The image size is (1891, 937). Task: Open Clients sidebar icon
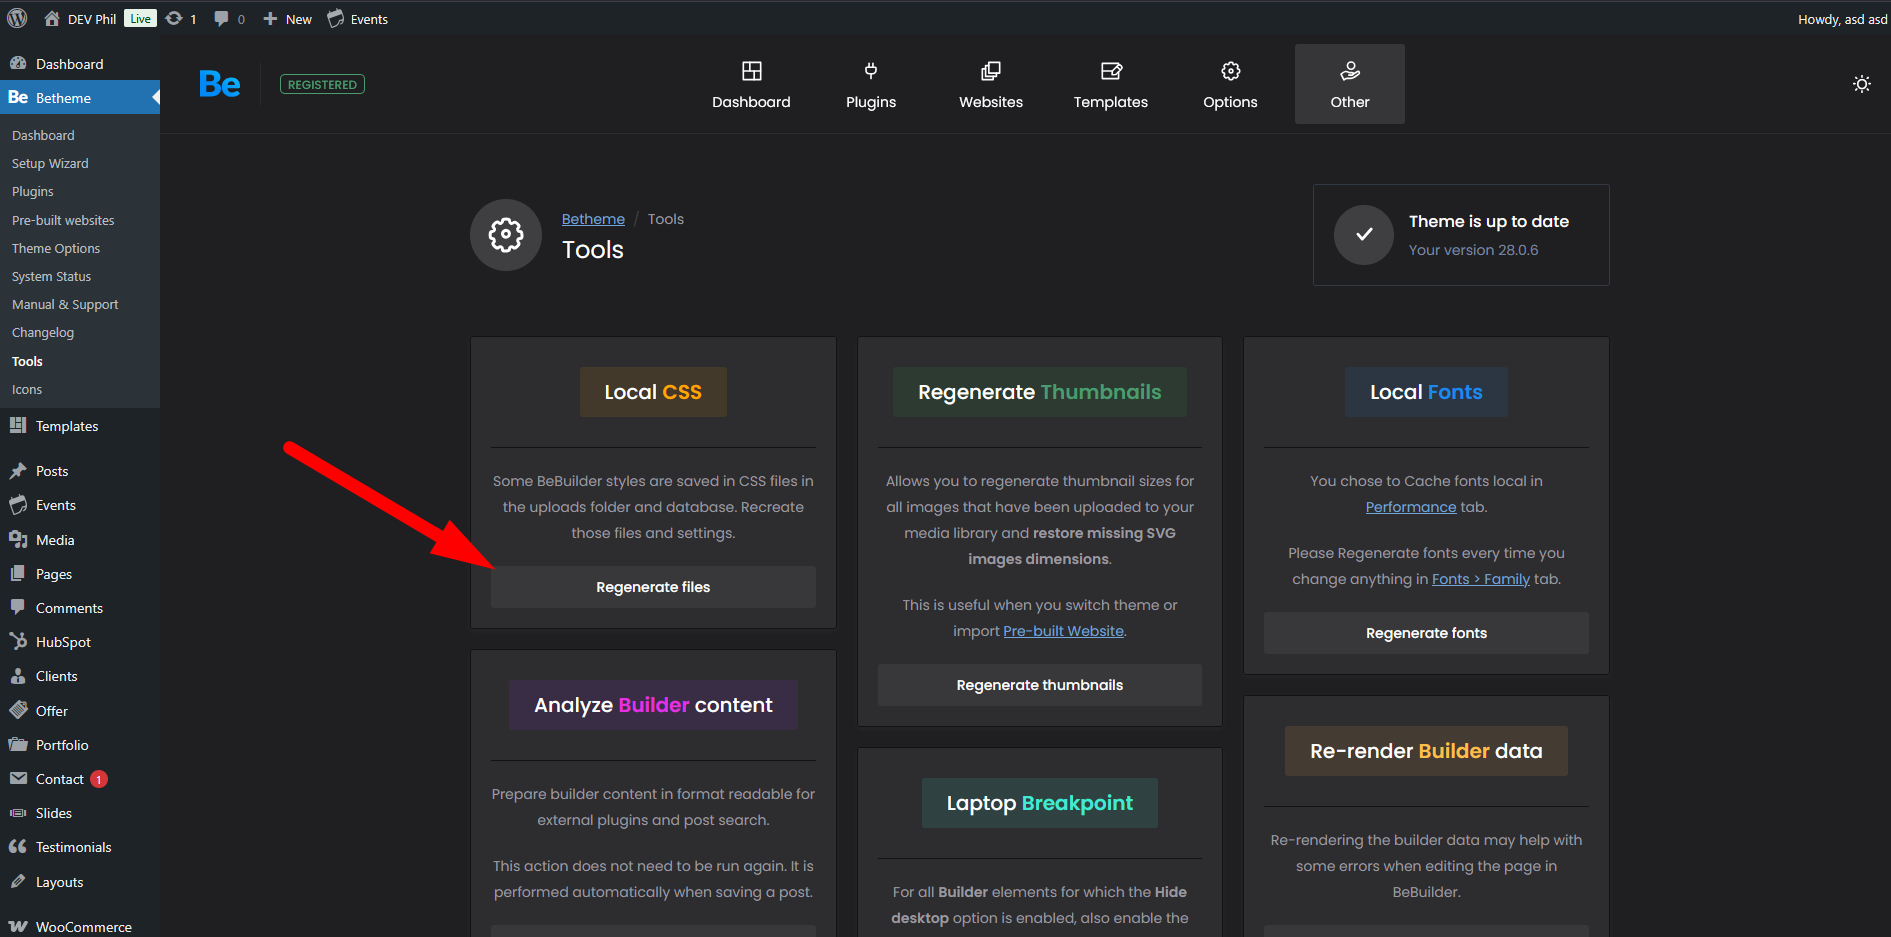point(17,675)
